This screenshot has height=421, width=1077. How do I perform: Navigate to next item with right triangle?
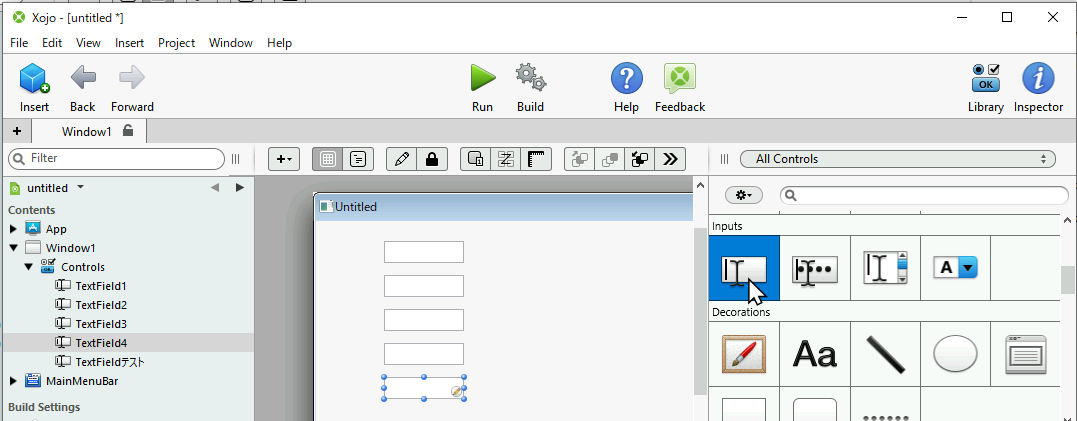pos(240,187)
